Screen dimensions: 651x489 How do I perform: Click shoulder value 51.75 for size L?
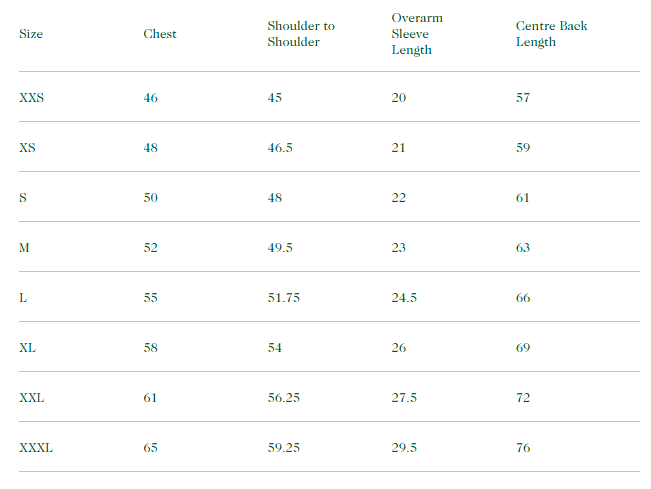click(x=284, y=298)
